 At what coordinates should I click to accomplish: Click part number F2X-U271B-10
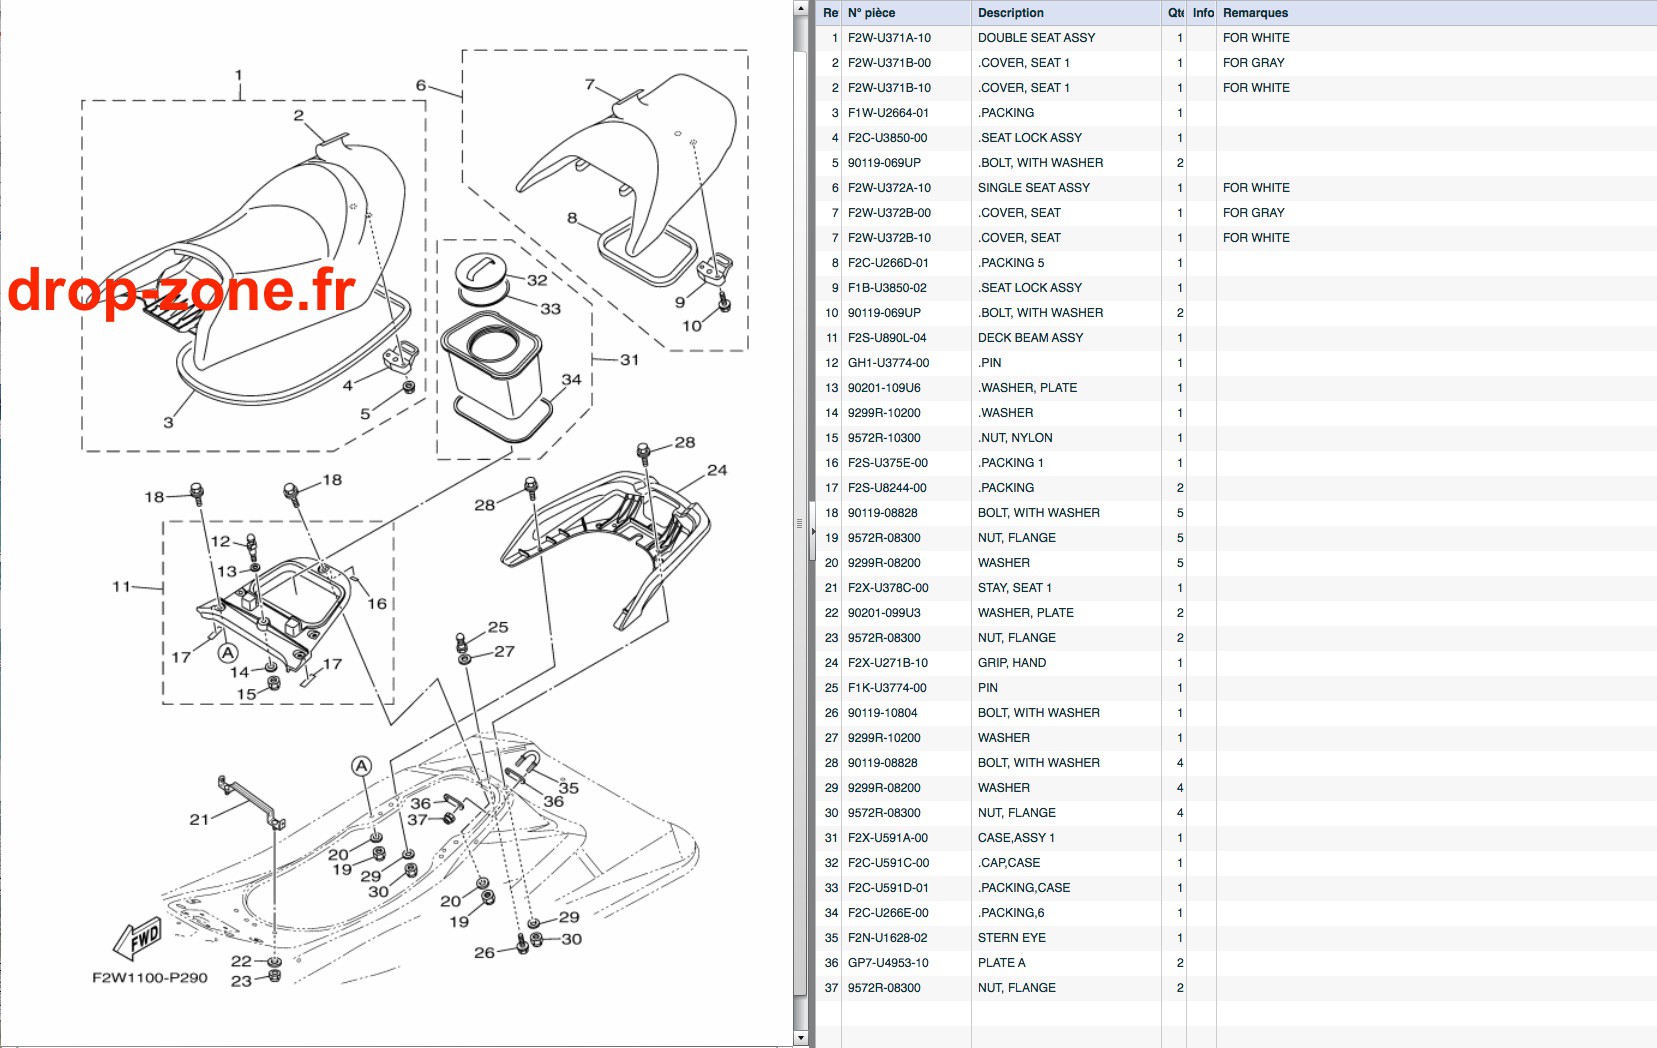888,663
